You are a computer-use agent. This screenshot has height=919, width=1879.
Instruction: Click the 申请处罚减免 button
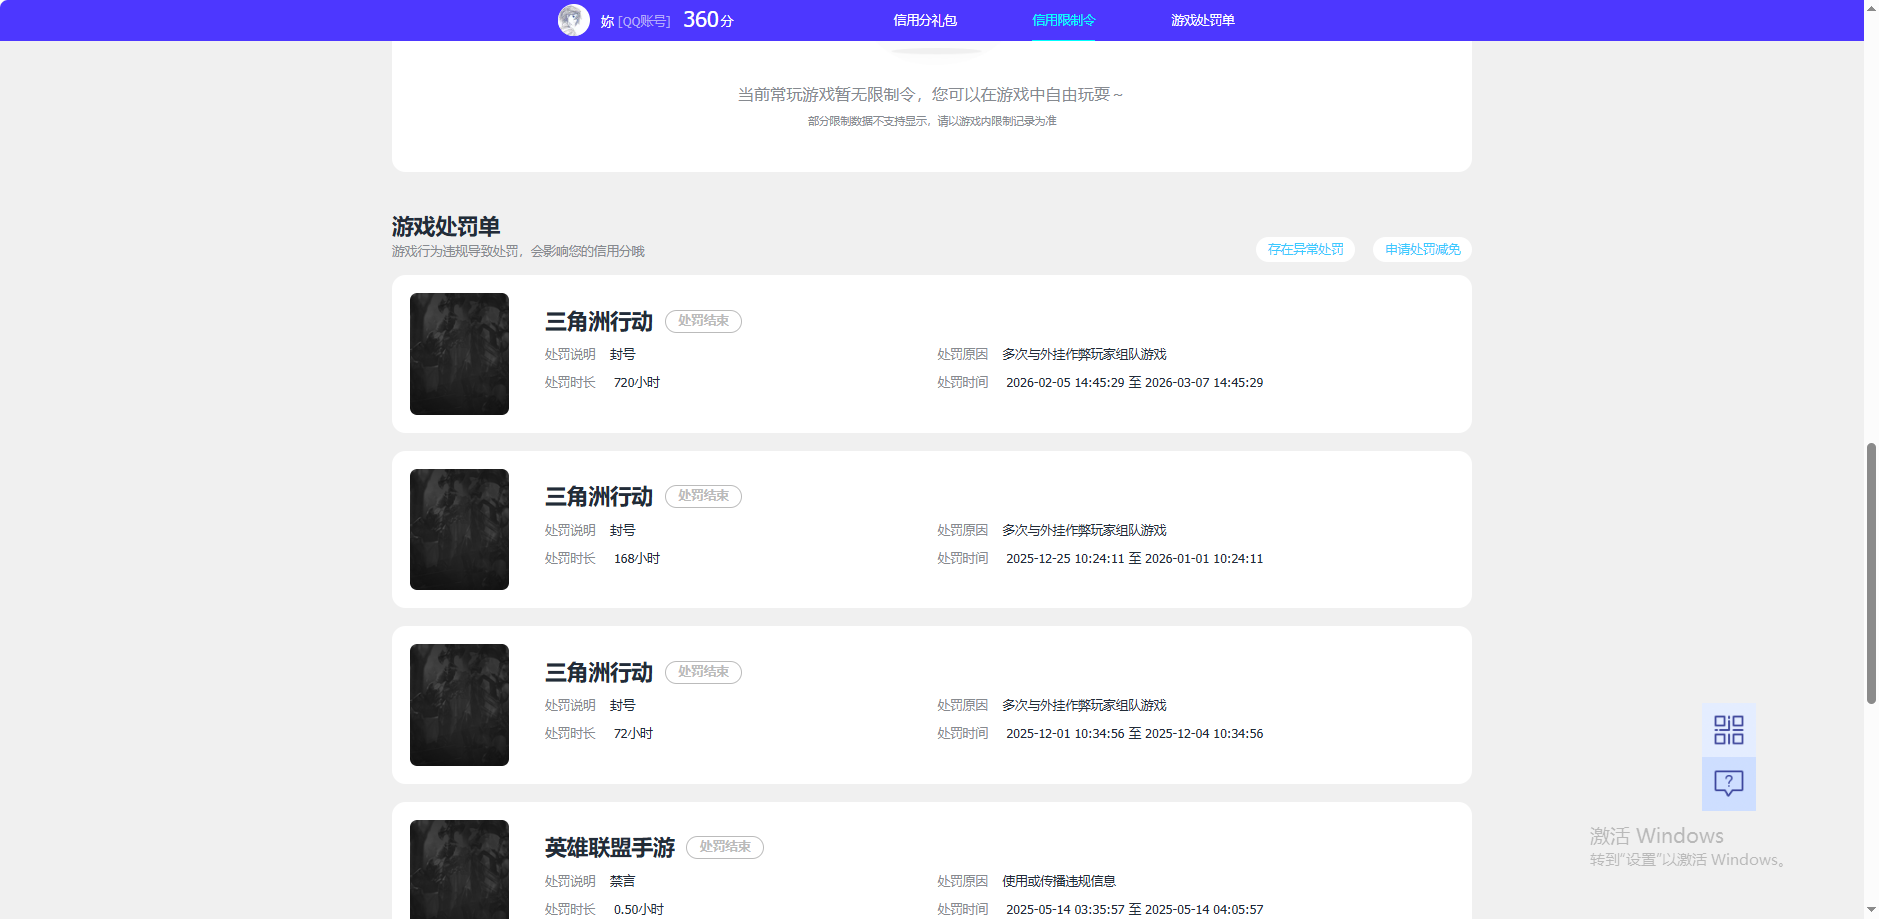pyautogui.click(x=1422, y=249)
